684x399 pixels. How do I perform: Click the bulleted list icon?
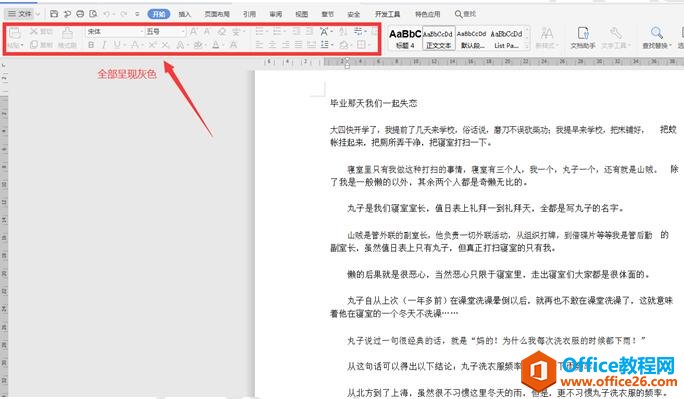pyautogui.click(x=259, y=31)
